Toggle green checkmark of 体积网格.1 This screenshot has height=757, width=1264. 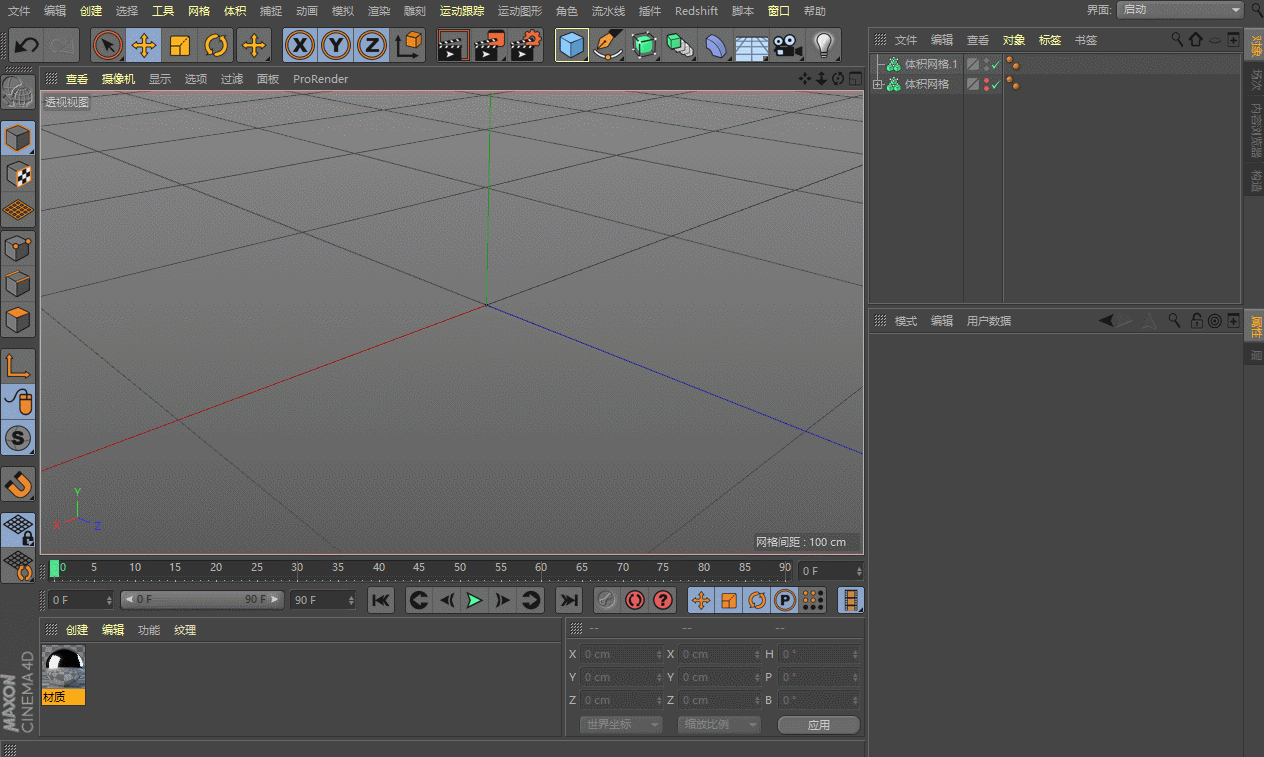pyautogui.click(x=996, y=64)
